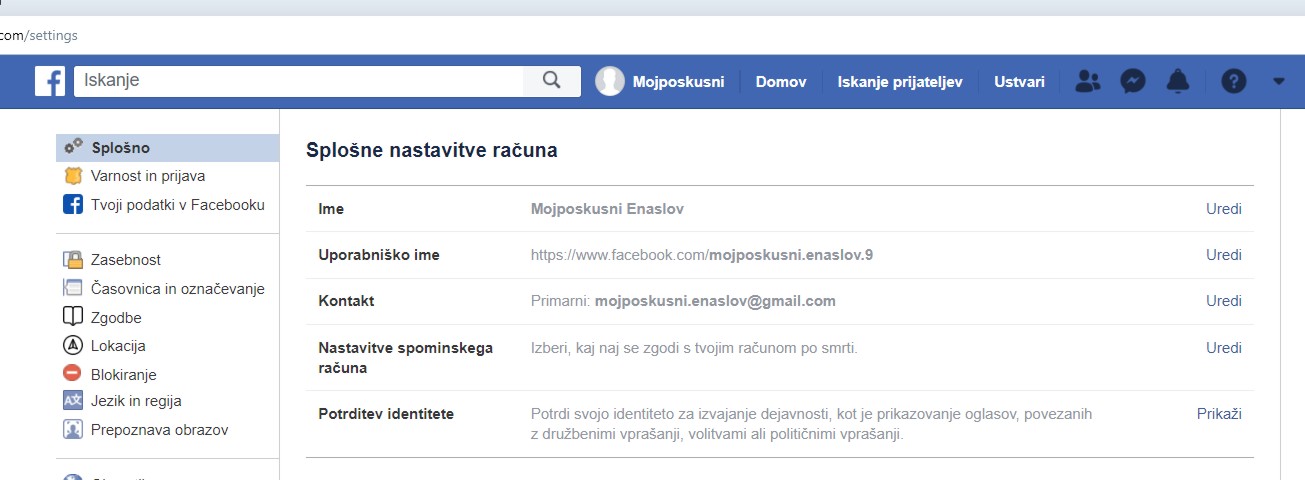The image size is (1305, 480).
Task: Open the help question mark icon
Action: [x=1234, y=82]
